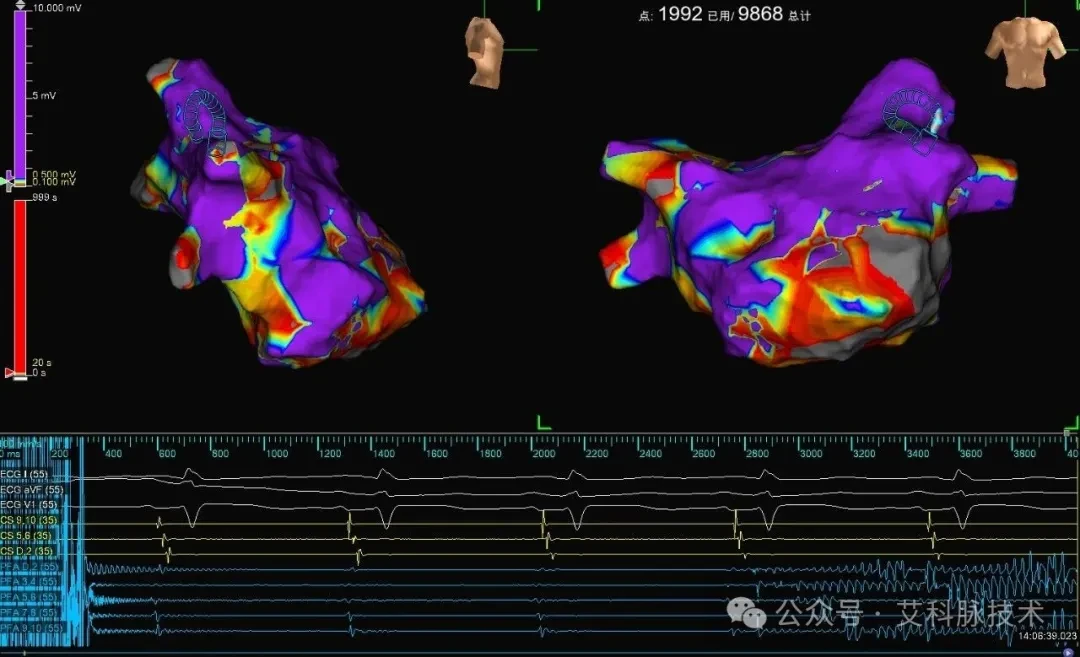Select the PFA 3,4 channel label
This screenshot has width=1080, height=657.
(x=29, y=582)
